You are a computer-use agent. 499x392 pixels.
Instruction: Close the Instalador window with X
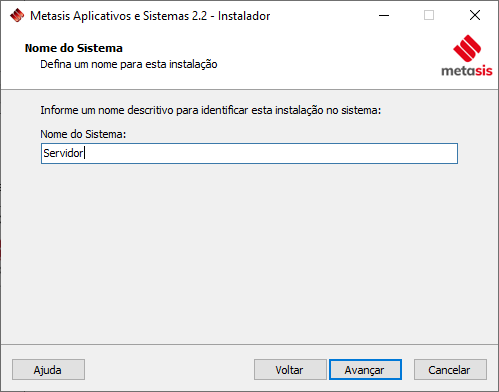coord(475,15)
